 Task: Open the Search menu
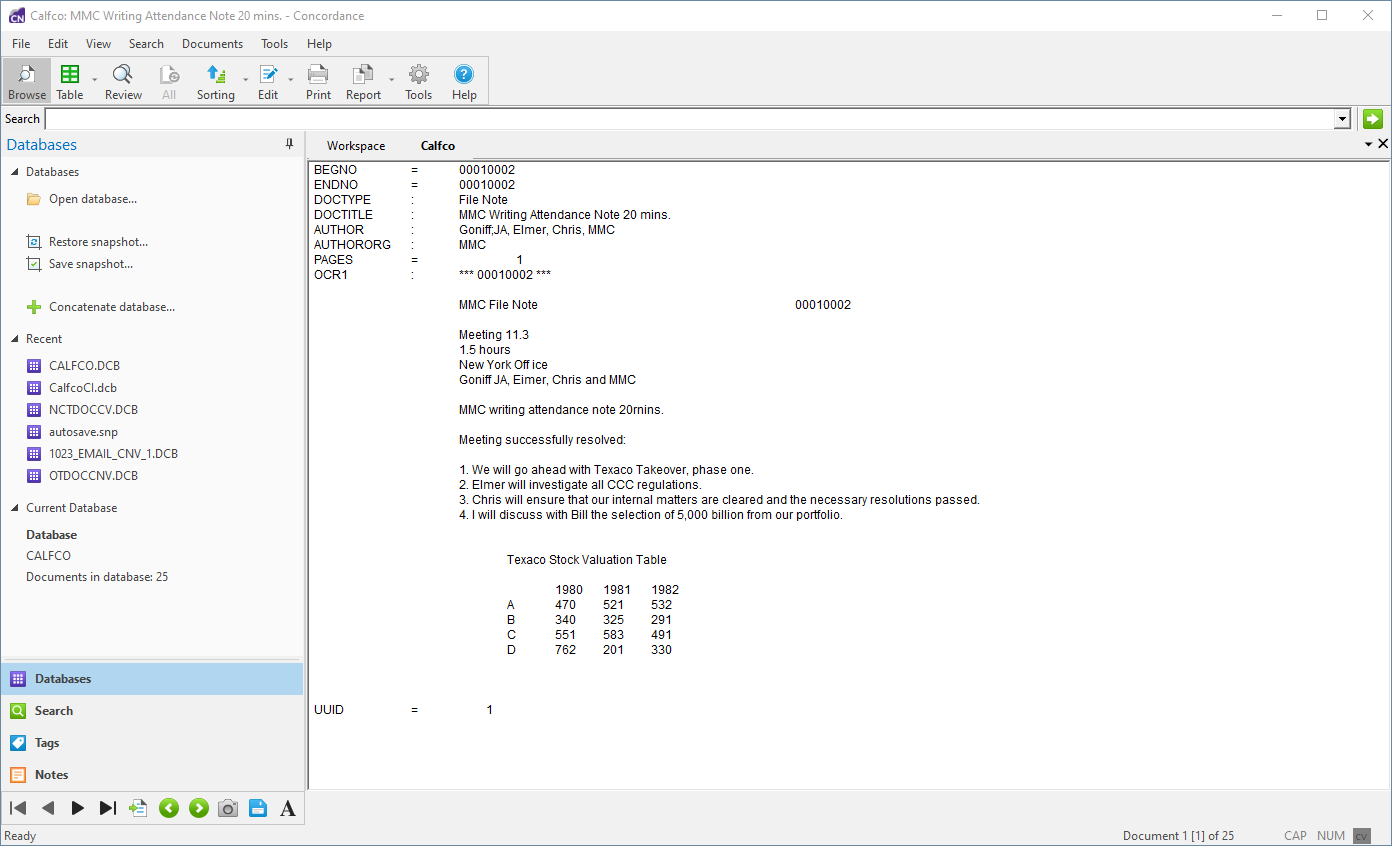(x=146, y=44)
